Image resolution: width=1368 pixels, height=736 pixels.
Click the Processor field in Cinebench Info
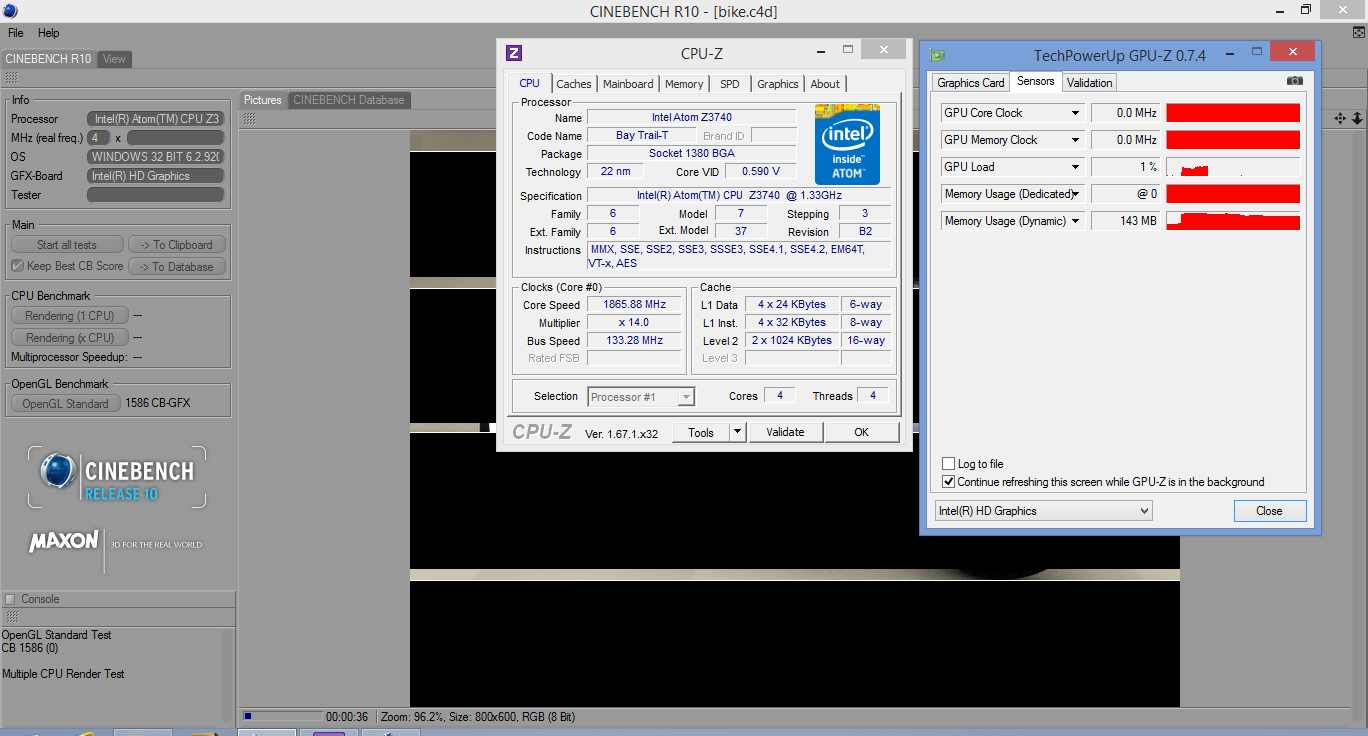155,119
